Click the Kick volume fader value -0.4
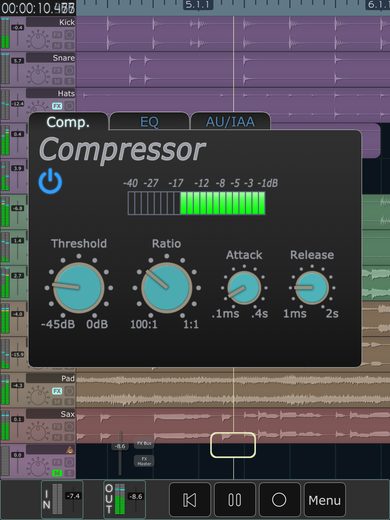The image size is (390, 520). [x=17, y=28]
